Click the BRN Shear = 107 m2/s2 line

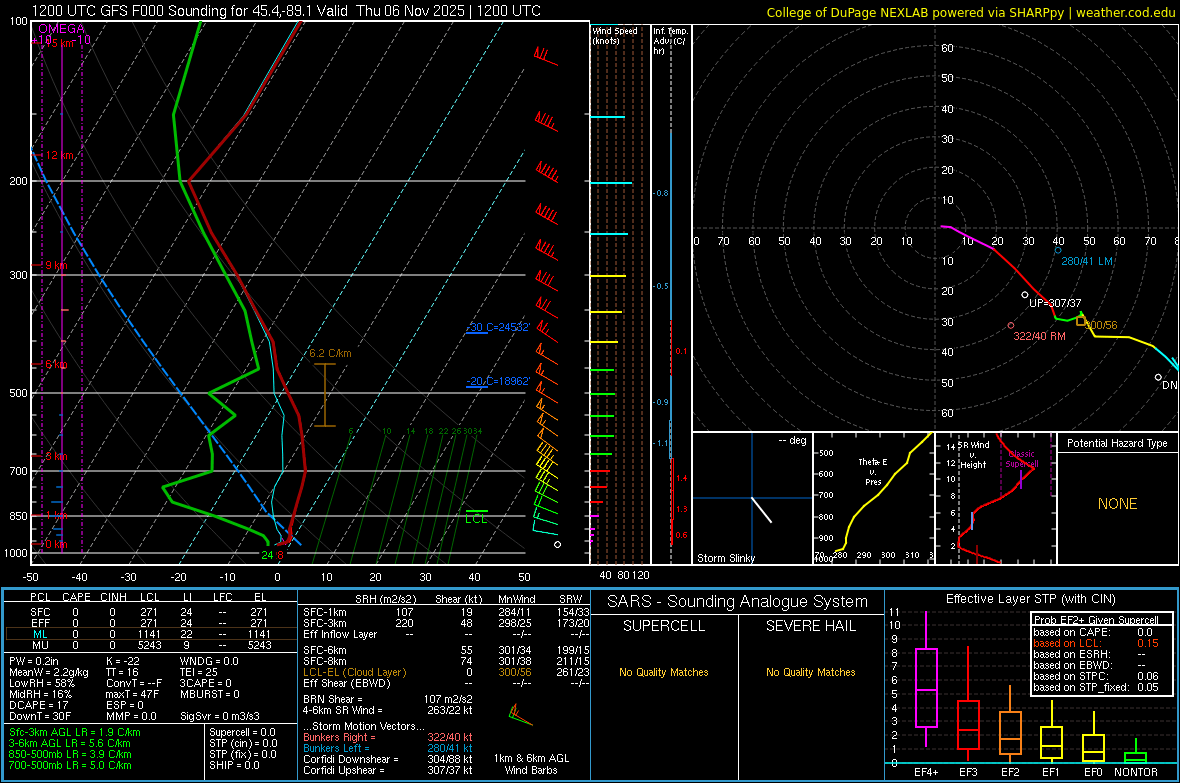pos(388,699)
